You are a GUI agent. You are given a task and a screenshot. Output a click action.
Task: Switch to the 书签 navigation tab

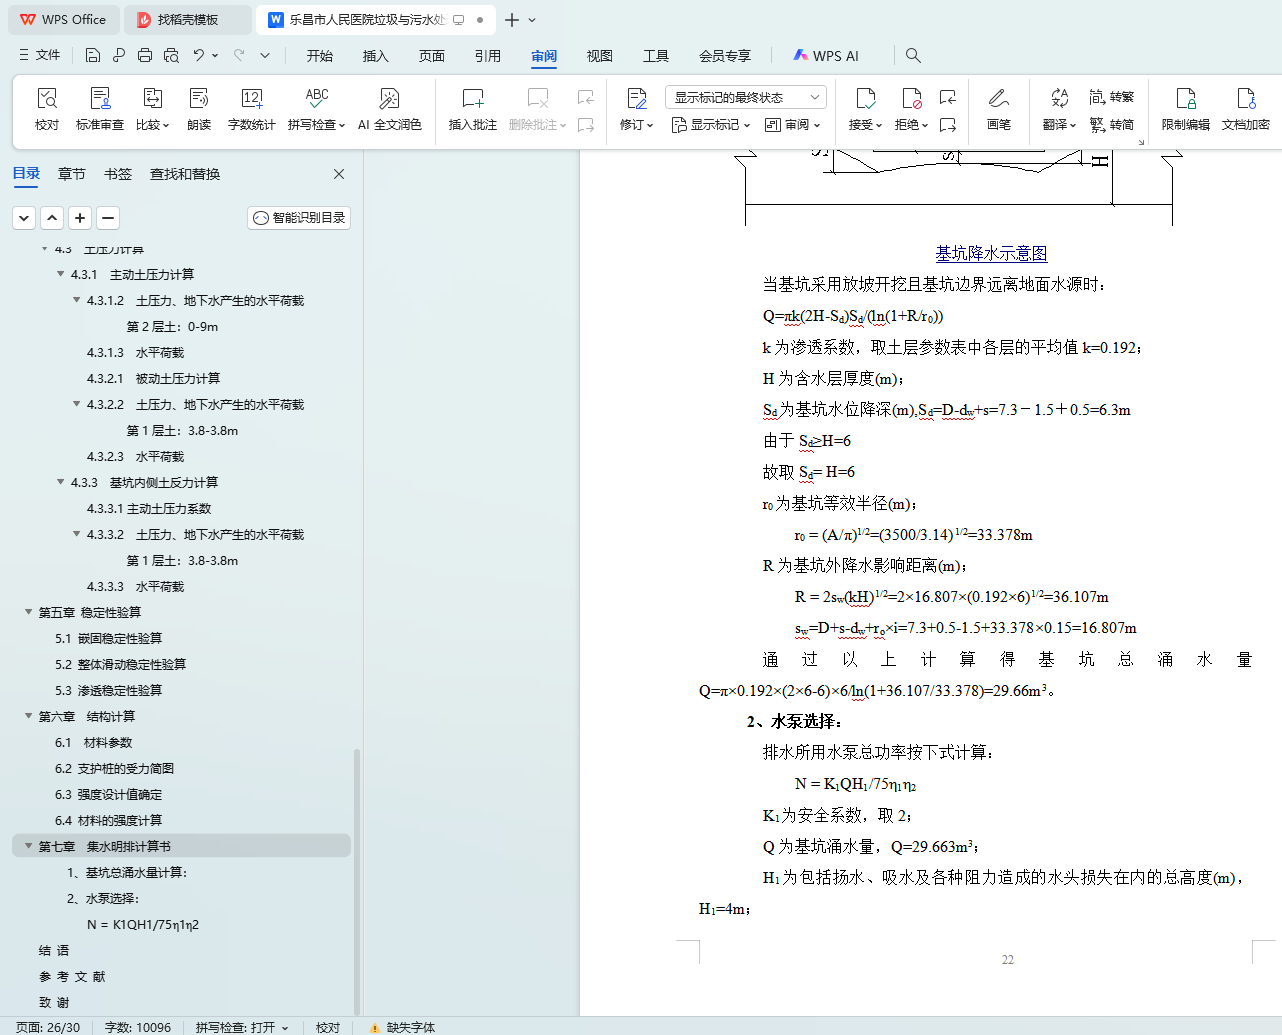tap(118, 174)
